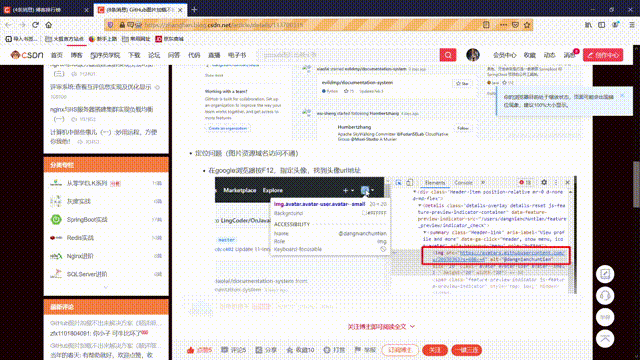Click the red 关注 follow button
The width and height of the screenshot is (640, 360).
pyautogui.click(x=435, y=350)
